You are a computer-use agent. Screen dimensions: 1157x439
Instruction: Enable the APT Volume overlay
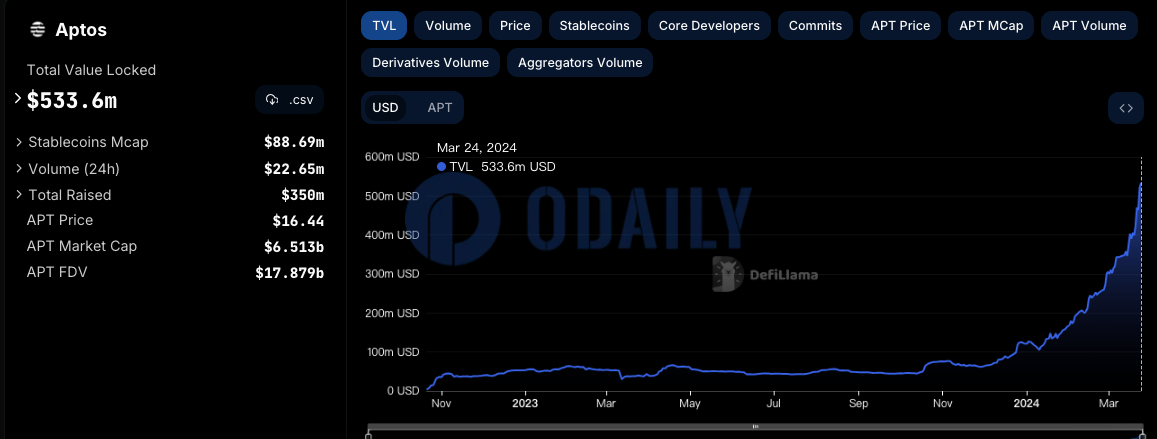click(x=1089, y=26)
